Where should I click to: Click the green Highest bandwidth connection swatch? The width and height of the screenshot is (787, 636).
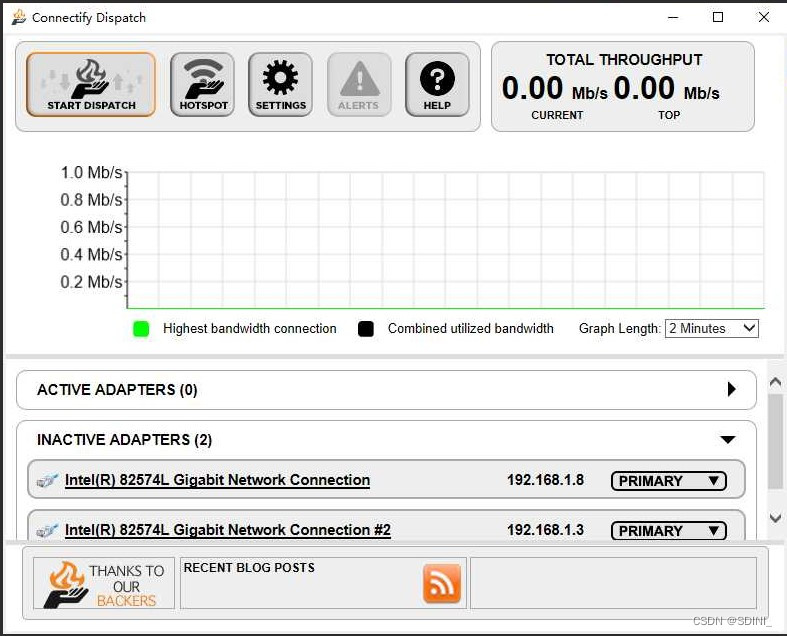tap(141, 329)
